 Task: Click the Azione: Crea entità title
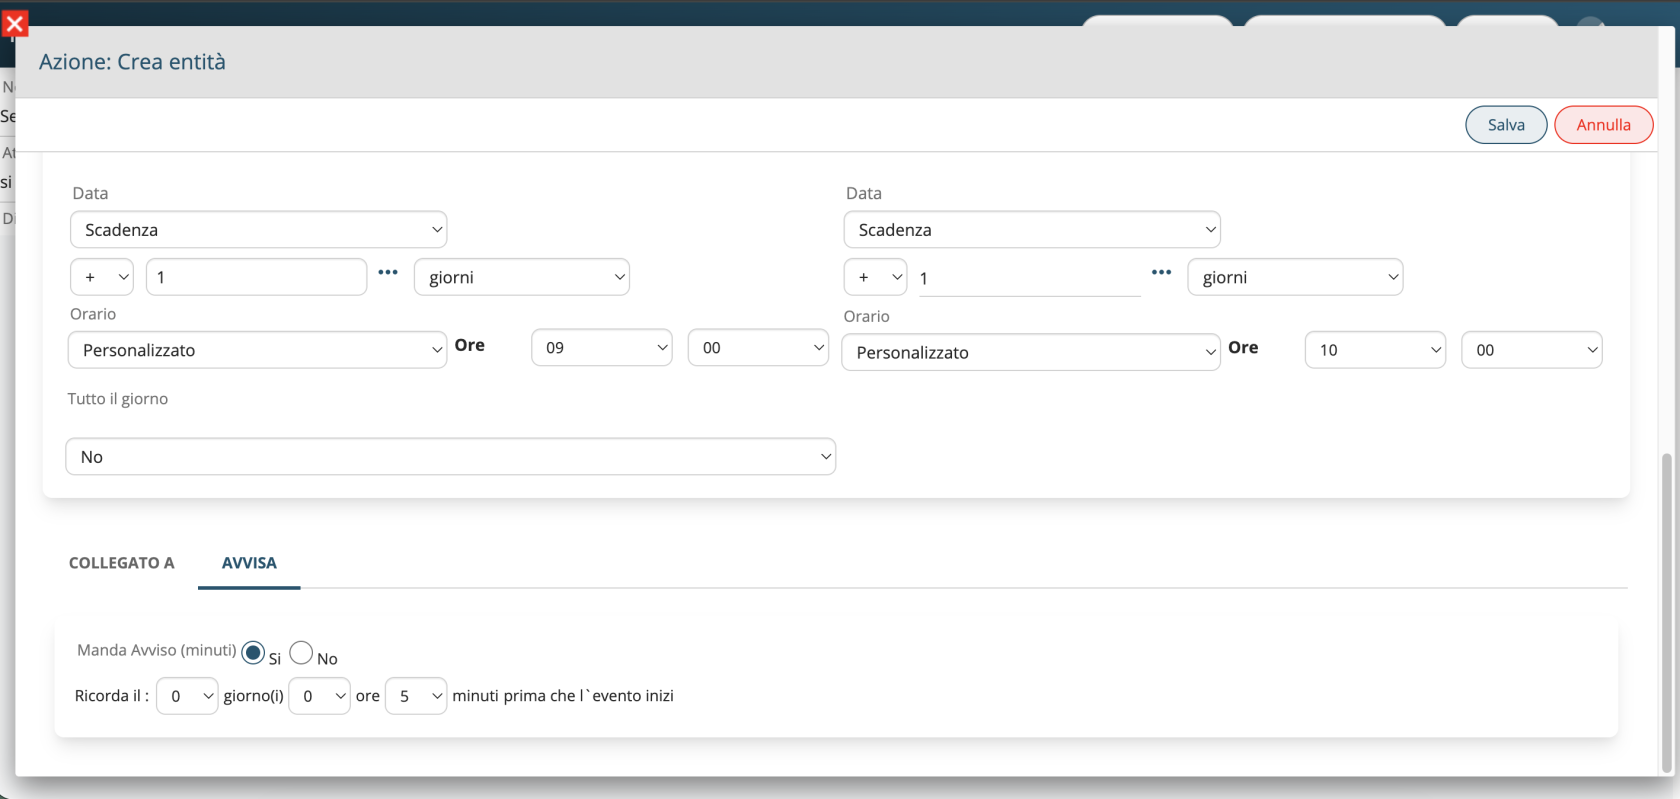132,62
